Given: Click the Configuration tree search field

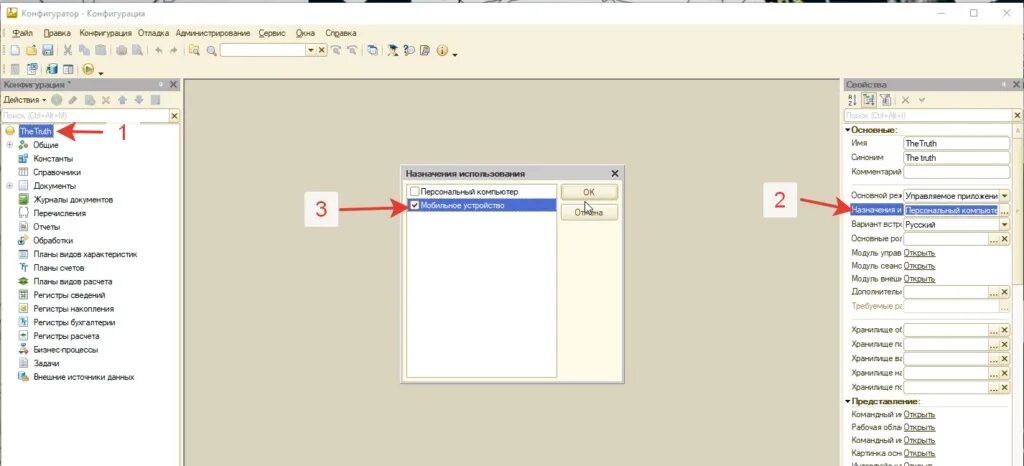Looking at the screenshot, I should [x=85, y=116].
